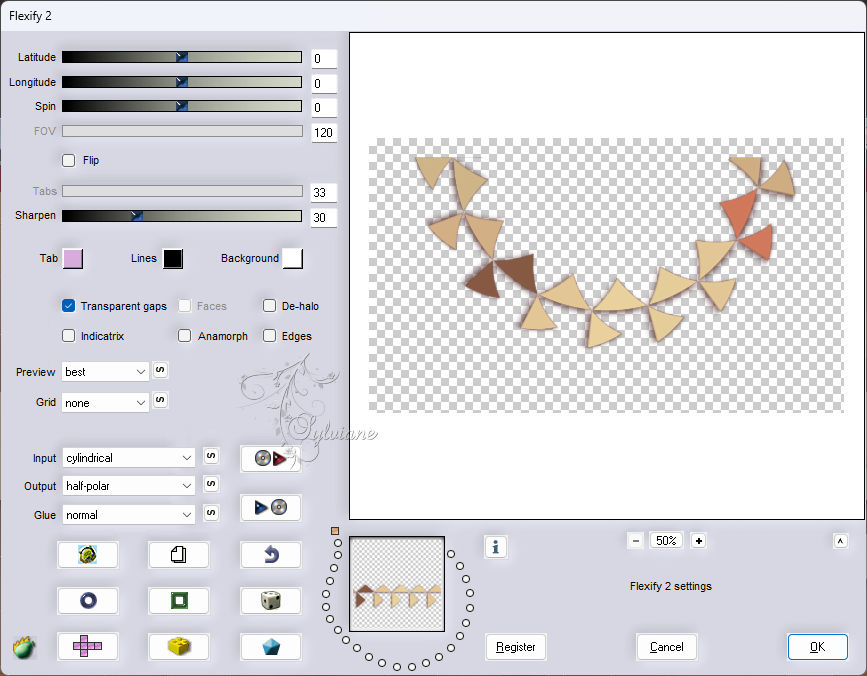This screenshot has width=867, height=676.
Task: Click the small caret button at right
Action: (840, 541)
